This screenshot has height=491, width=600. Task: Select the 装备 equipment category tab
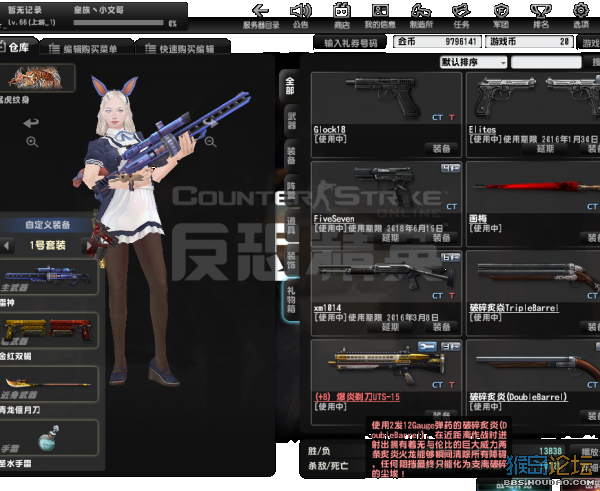tap(291, 156)
